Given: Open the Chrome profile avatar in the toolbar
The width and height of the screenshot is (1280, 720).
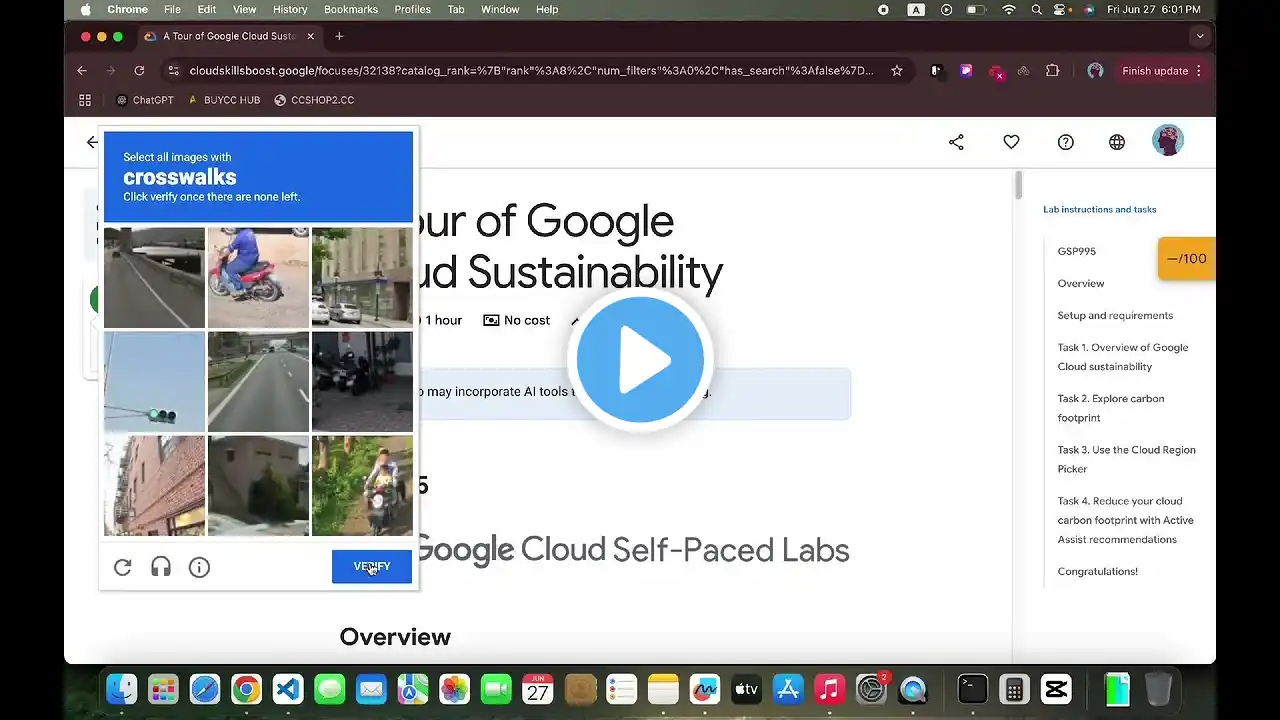Looking at the screenshot, I should pyautogui.click(x=1095, y=71).
